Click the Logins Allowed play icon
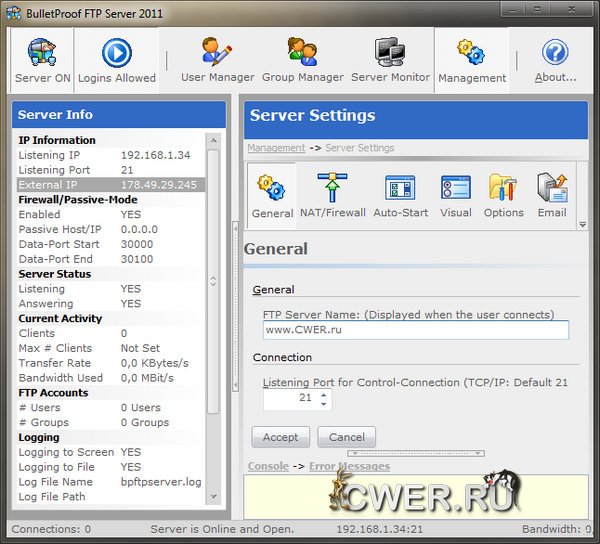This screenshot has height=544, width=600. click(117, 53)
